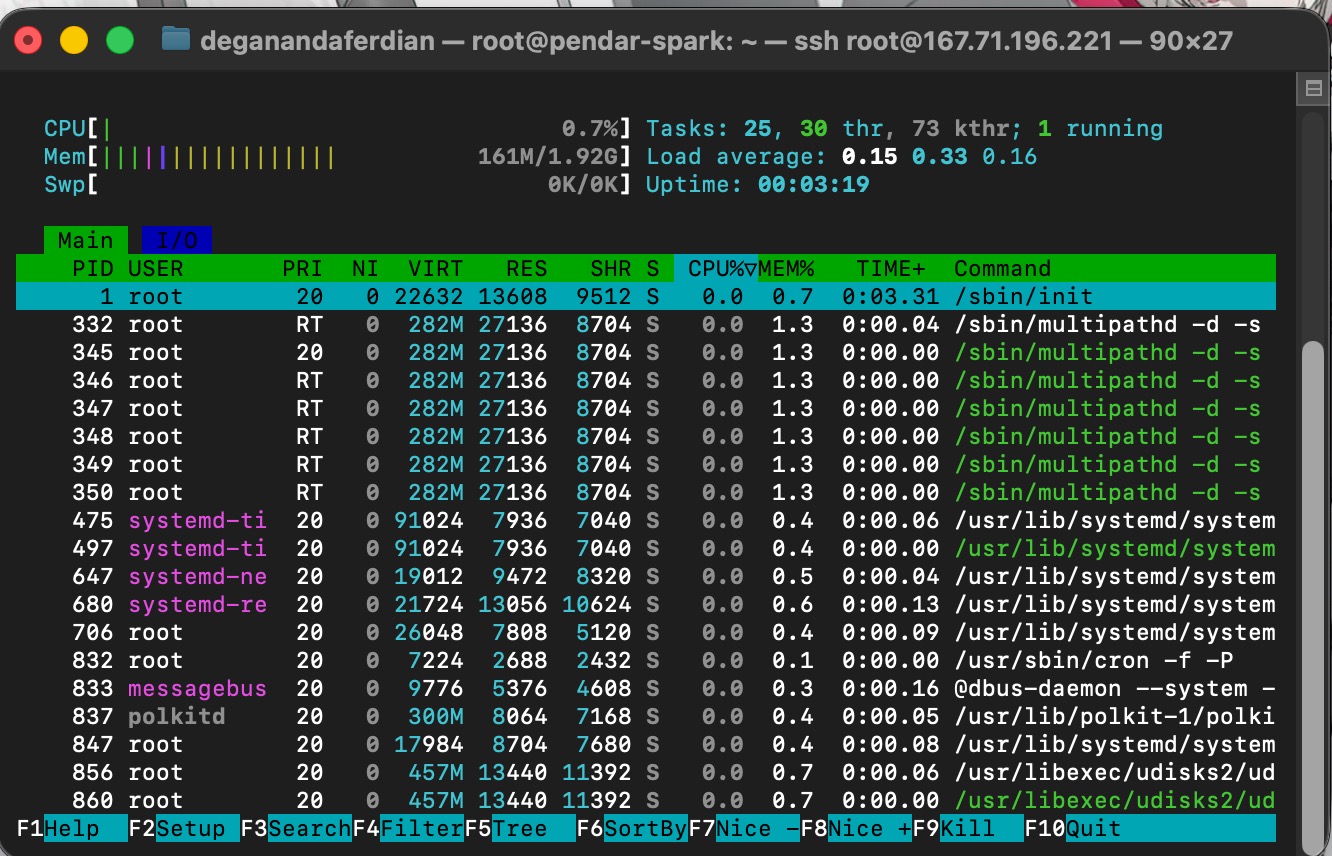Viewport: 1332px width, 856px height.
Task: Click the folder icon in title bar
Action: pyautogui.click(x=176, y=40)
